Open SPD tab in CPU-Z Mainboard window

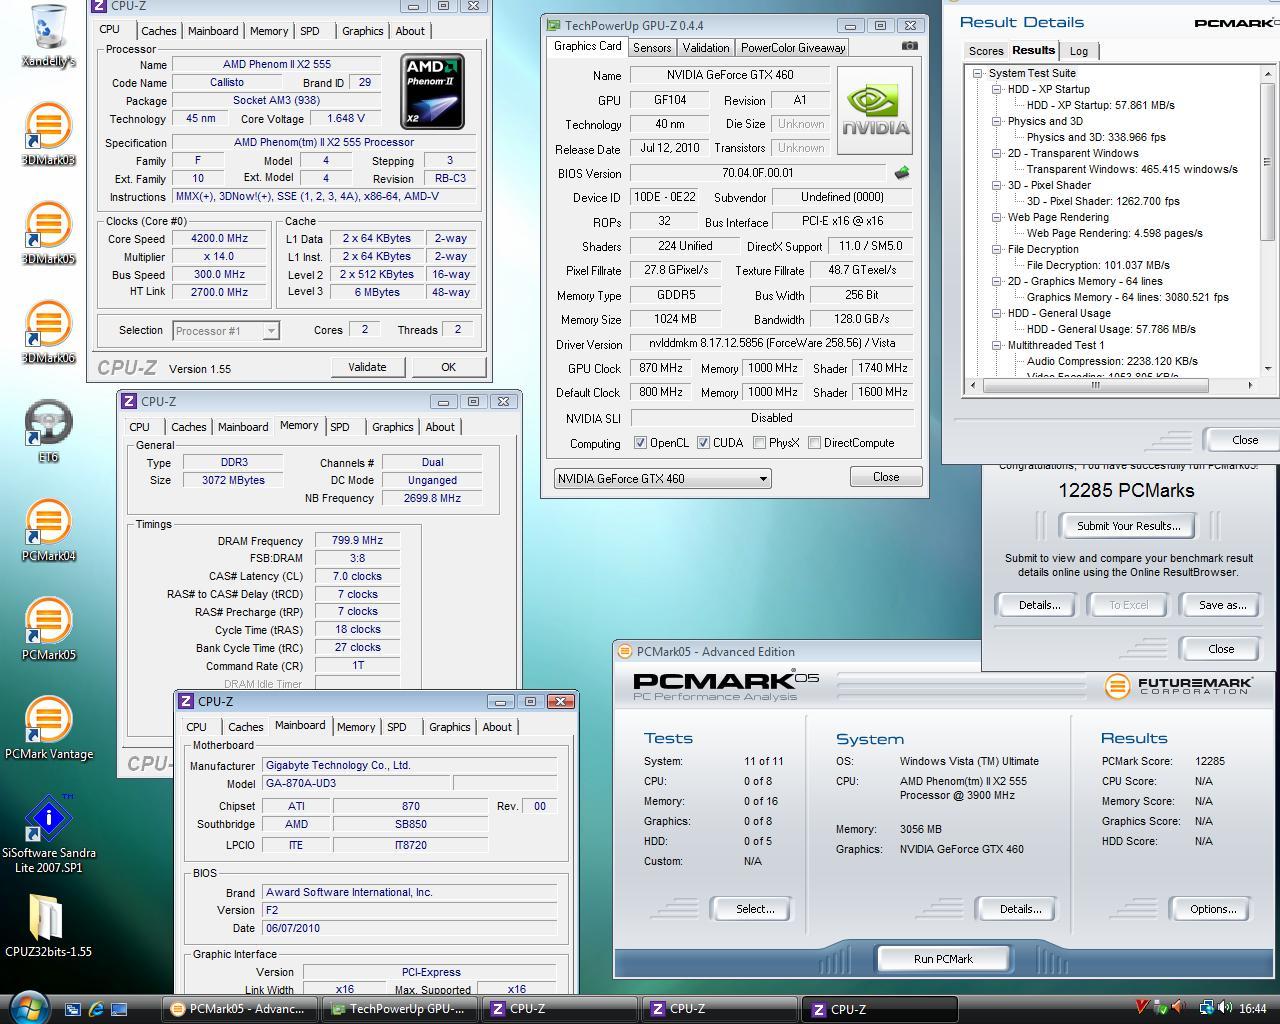(x=397, y=727)
